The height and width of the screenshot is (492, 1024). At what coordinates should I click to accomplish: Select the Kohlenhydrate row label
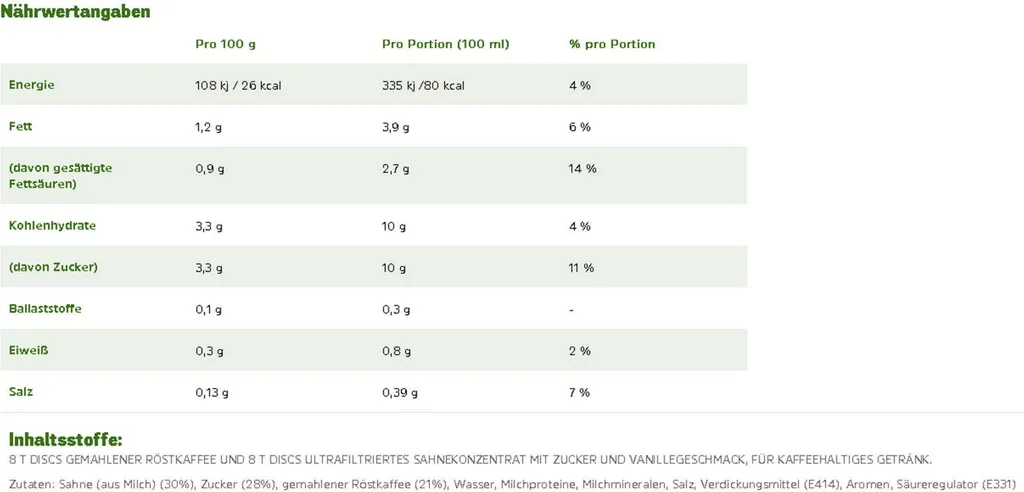pyautogui.click(x=52, y=226)
